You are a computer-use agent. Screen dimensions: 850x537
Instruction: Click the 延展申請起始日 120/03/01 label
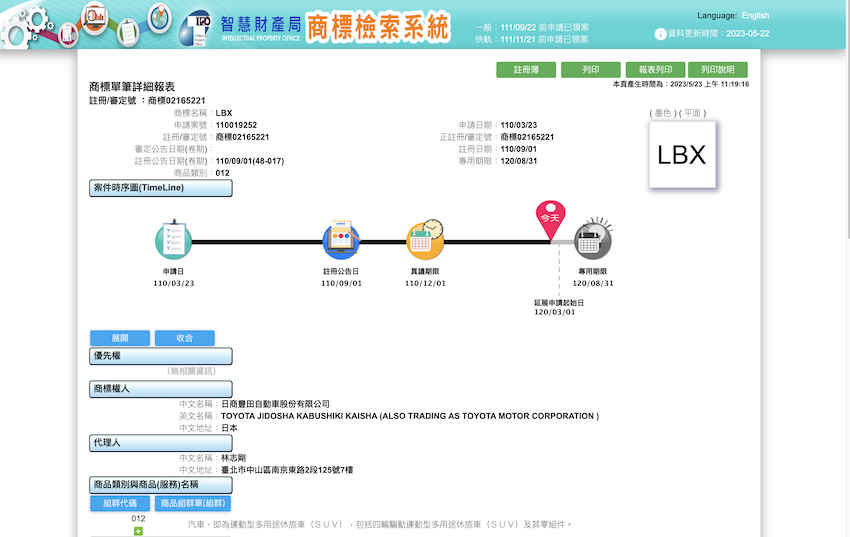coord(558,307)
